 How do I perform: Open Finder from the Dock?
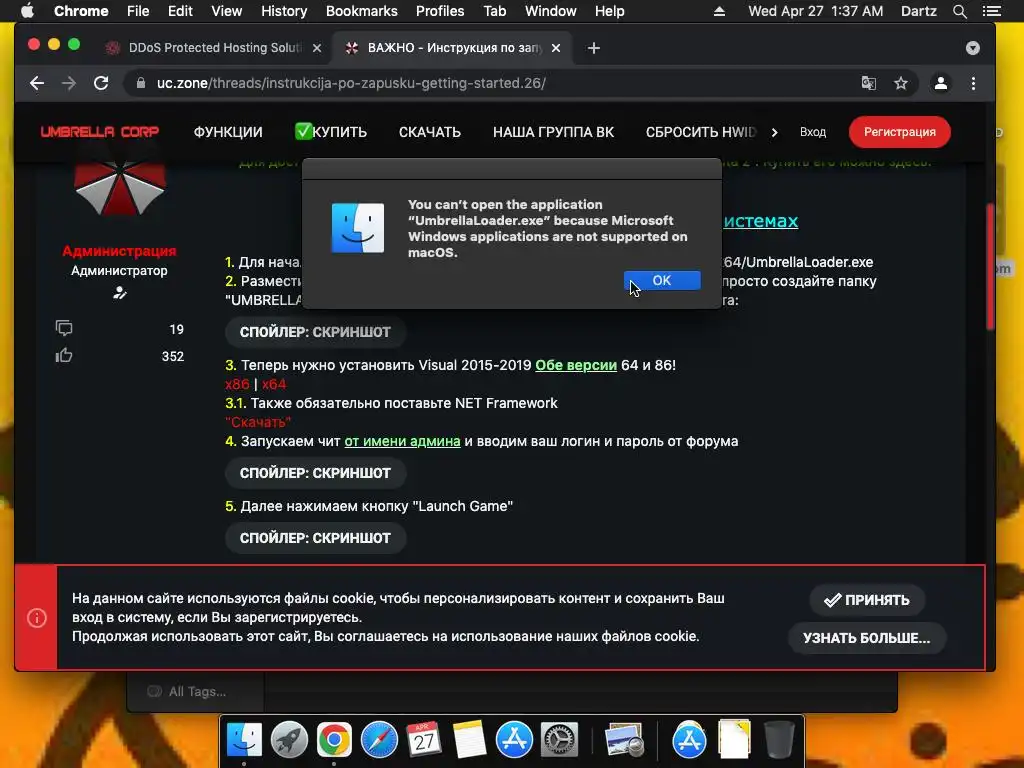pos(244,740)
